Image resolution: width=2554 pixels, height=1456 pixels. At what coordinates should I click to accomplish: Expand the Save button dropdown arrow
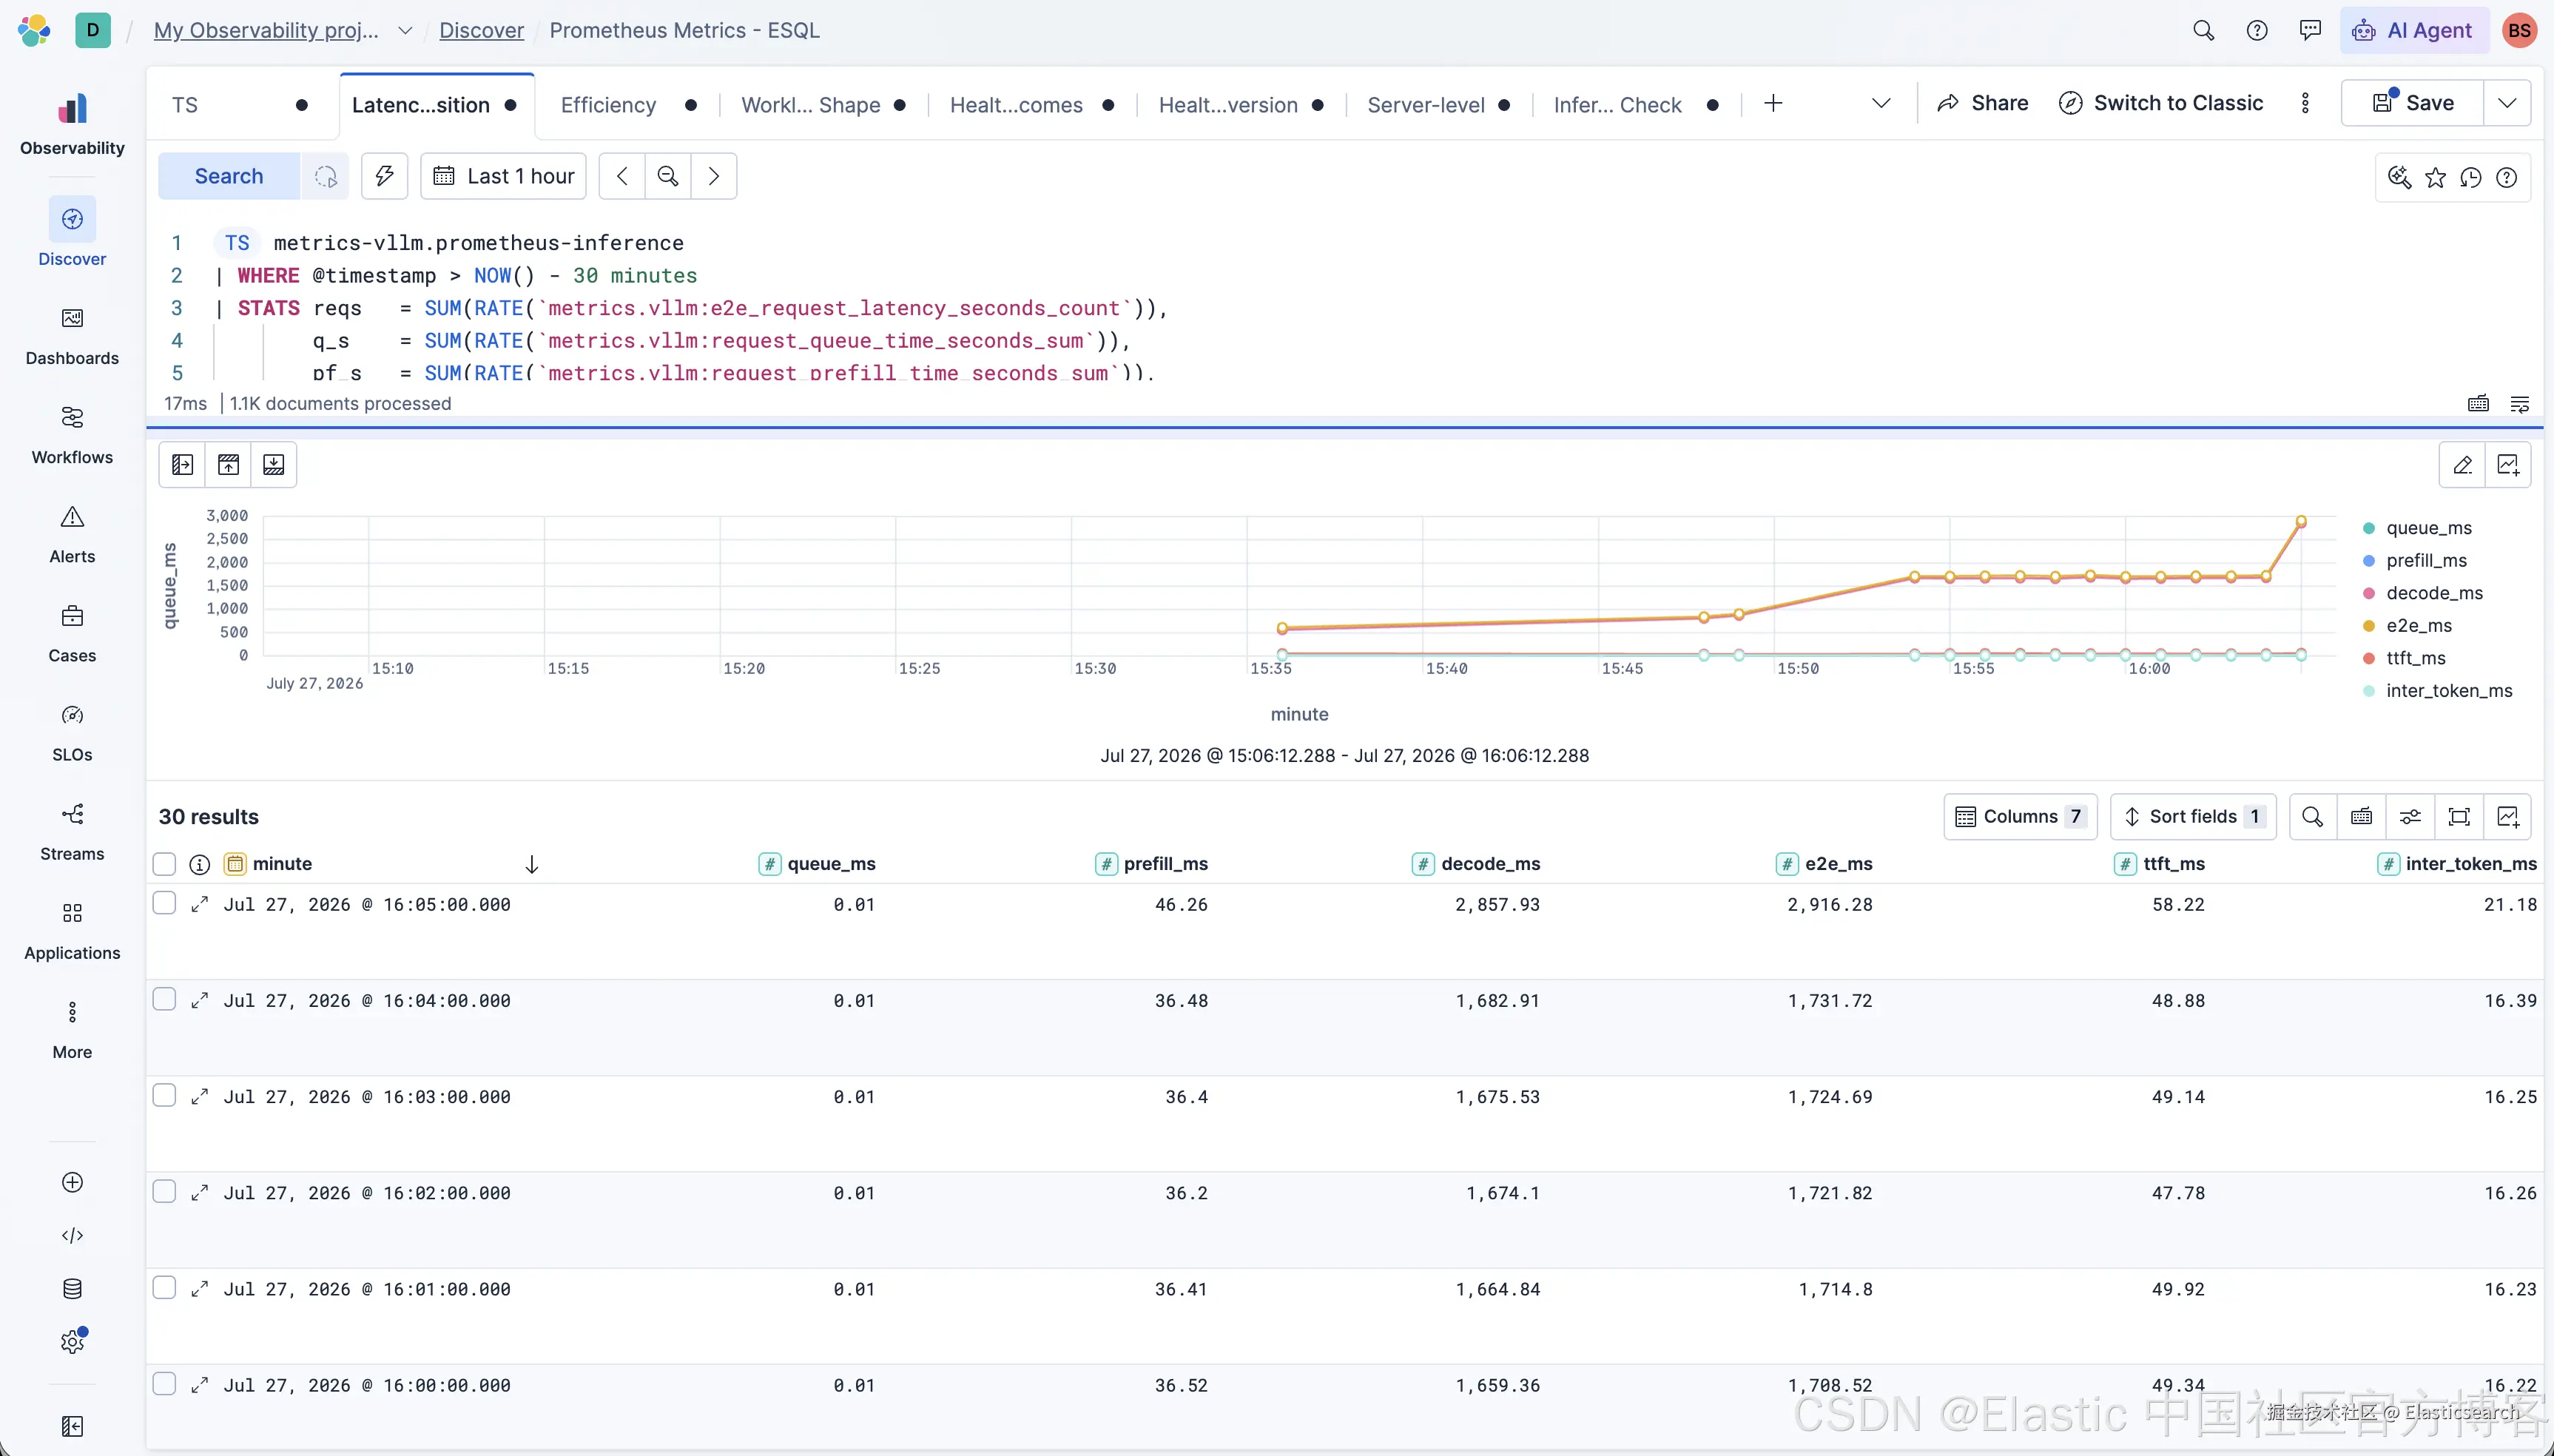[2507, 103]
